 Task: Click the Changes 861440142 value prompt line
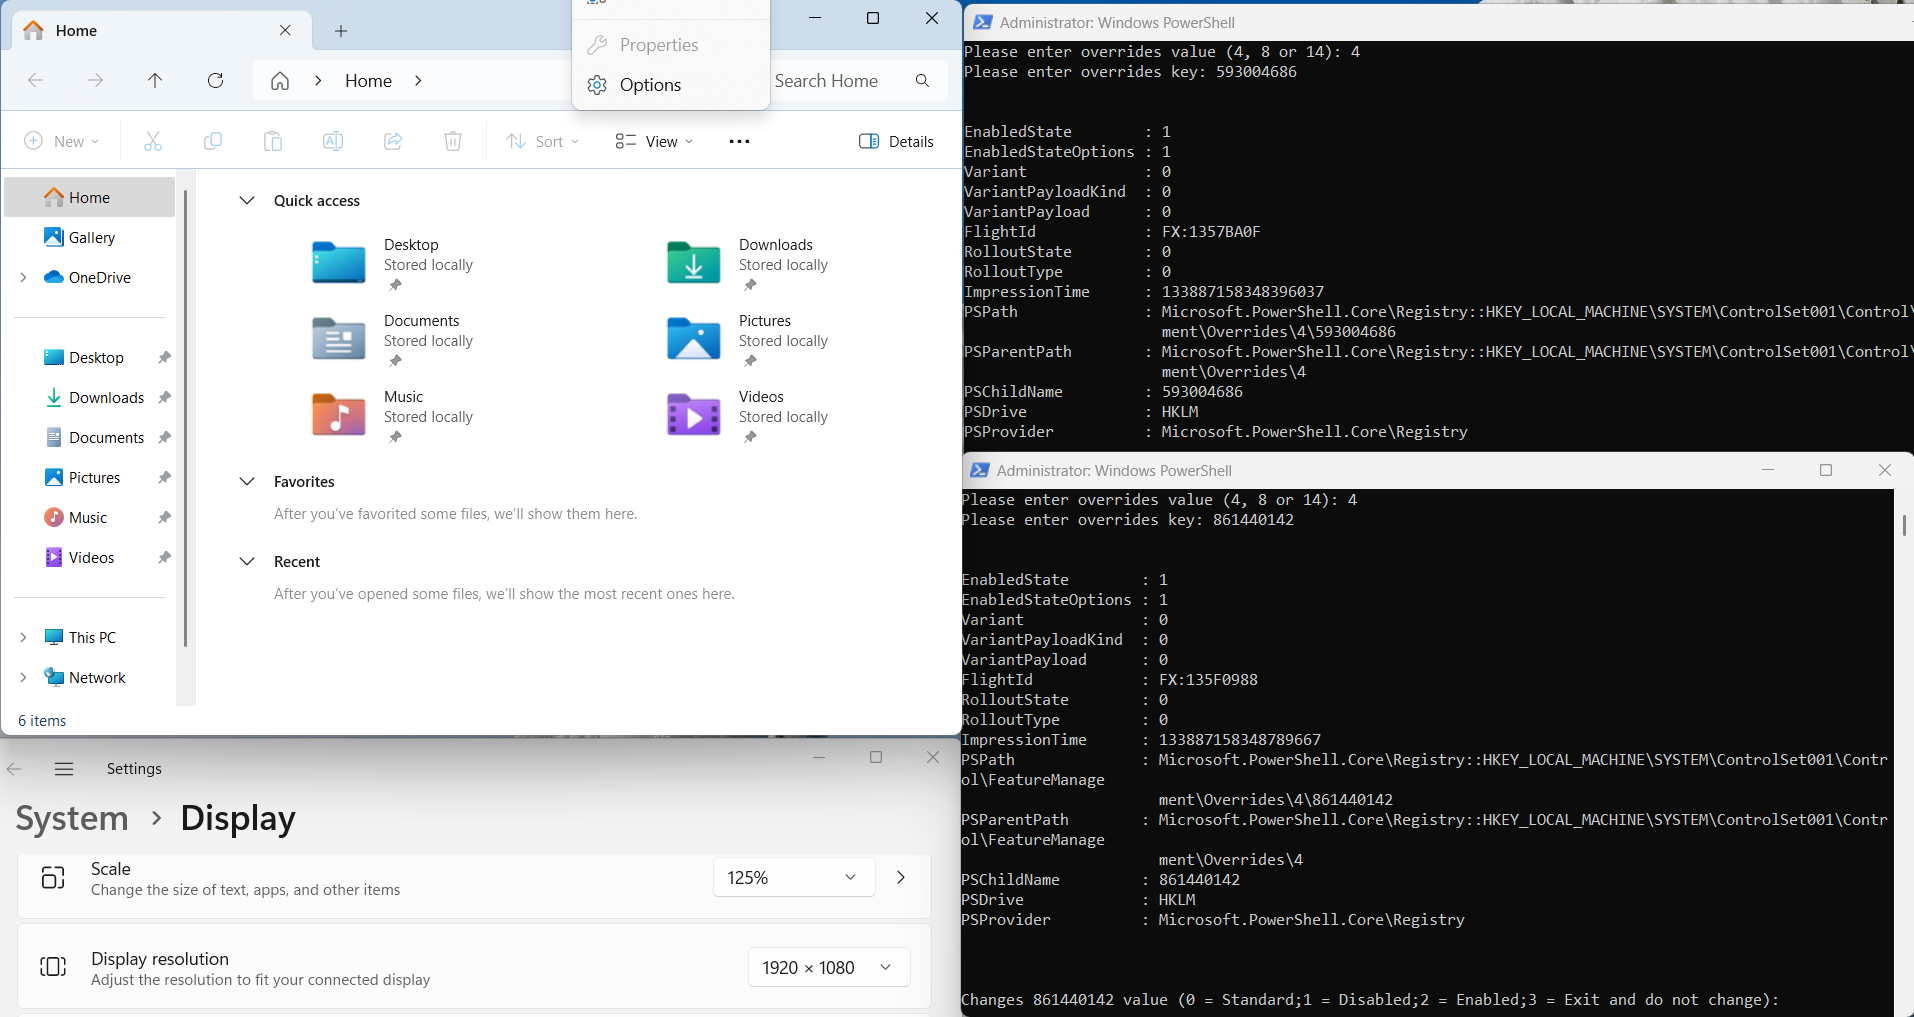[1370, 1000]
